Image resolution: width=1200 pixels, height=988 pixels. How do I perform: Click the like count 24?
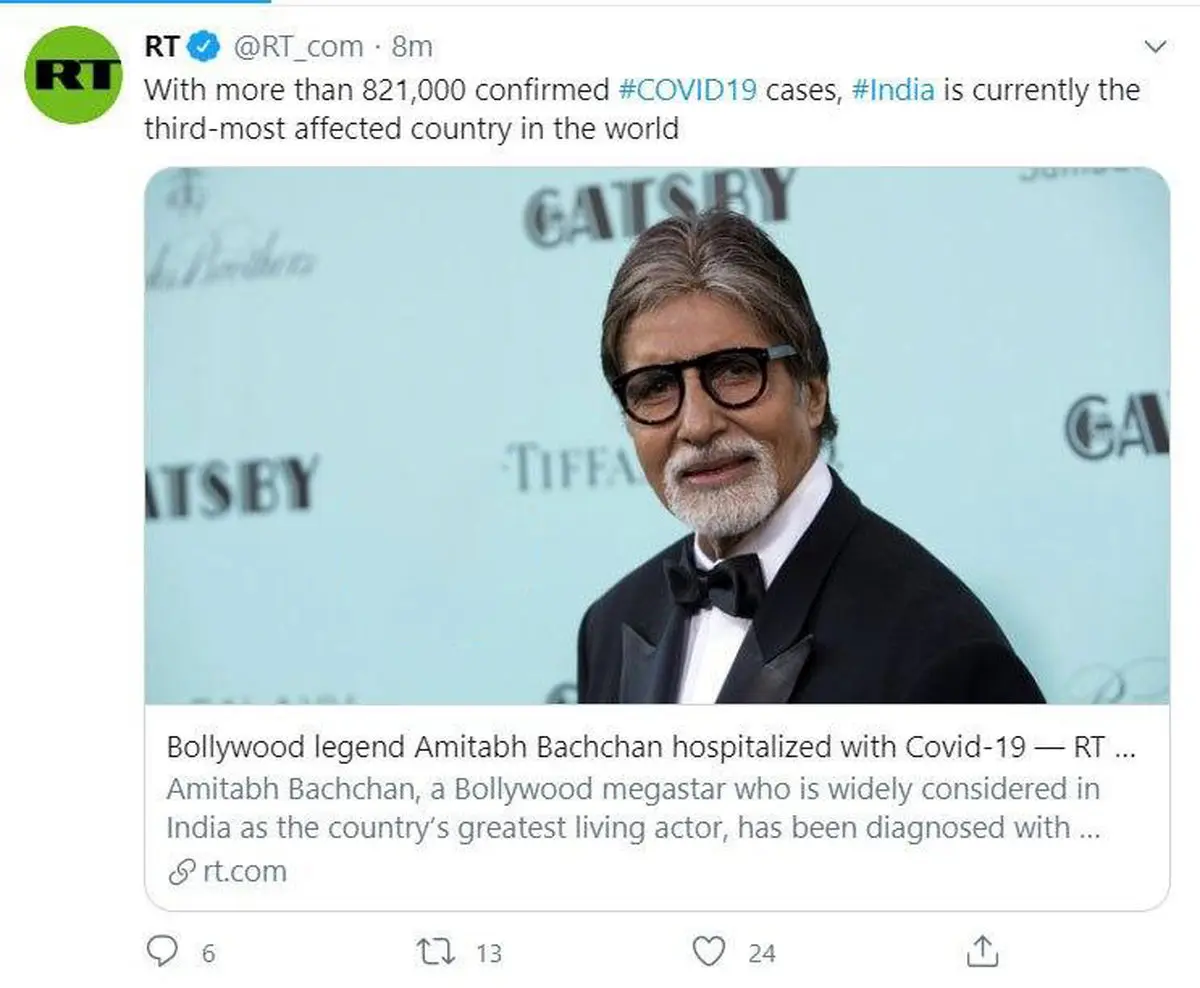click(762, 954)
